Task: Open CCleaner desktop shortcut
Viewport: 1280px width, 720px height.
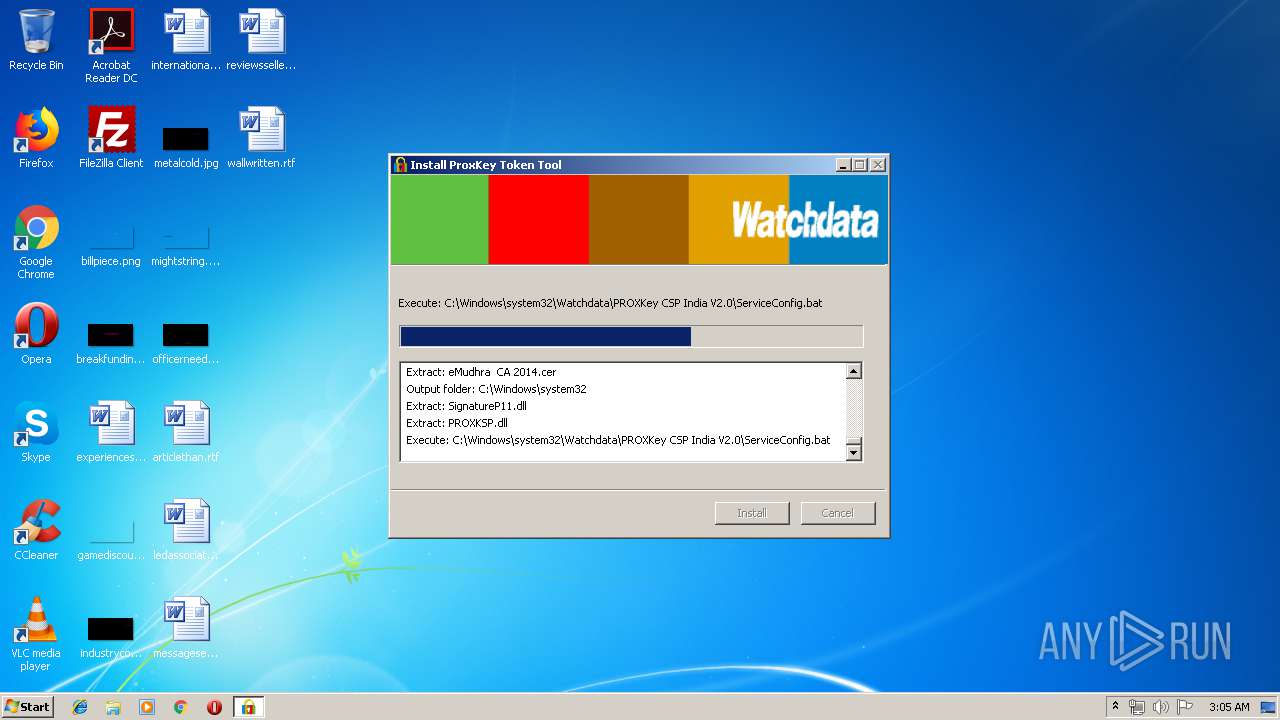Action: (x=36, y=530)
